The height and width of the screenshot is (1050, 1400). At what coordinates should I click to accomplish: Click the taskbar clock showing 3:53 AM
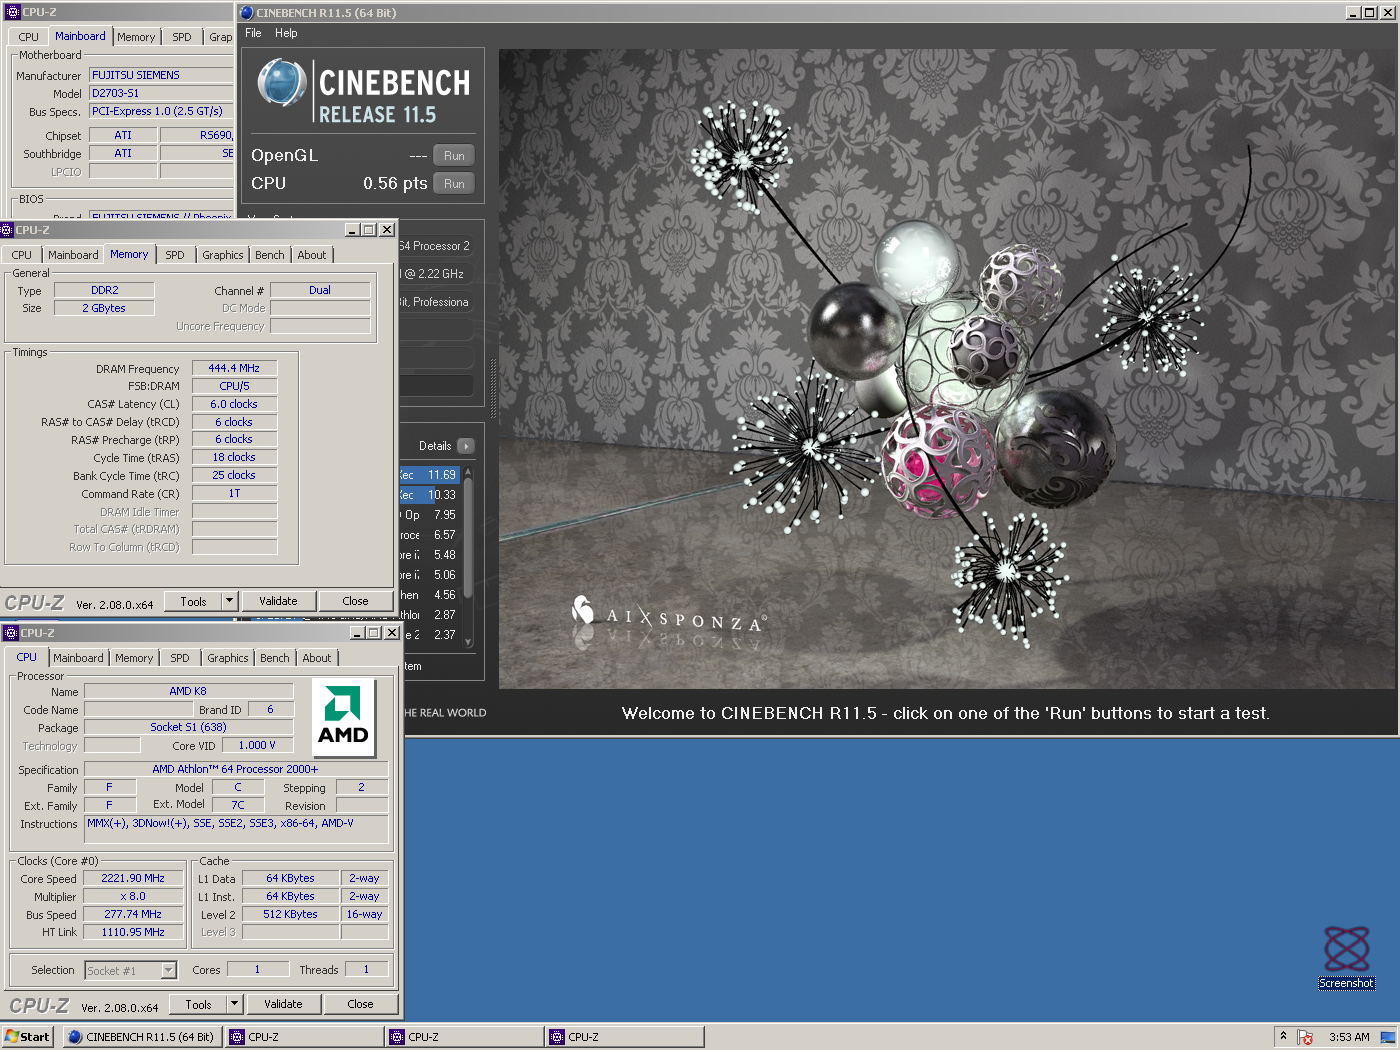tap(1349, 1037)
